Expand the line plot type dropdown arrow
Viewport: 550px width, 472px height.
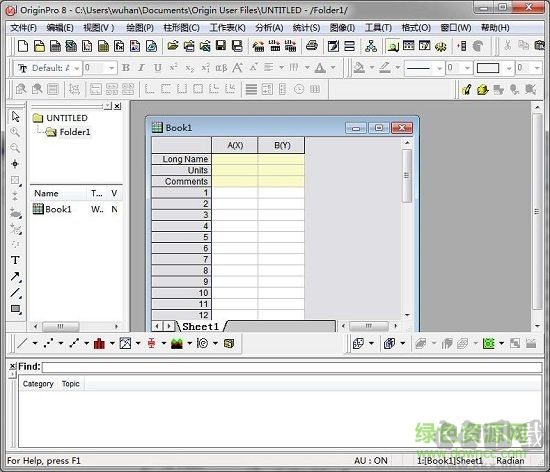coord(35,343)
